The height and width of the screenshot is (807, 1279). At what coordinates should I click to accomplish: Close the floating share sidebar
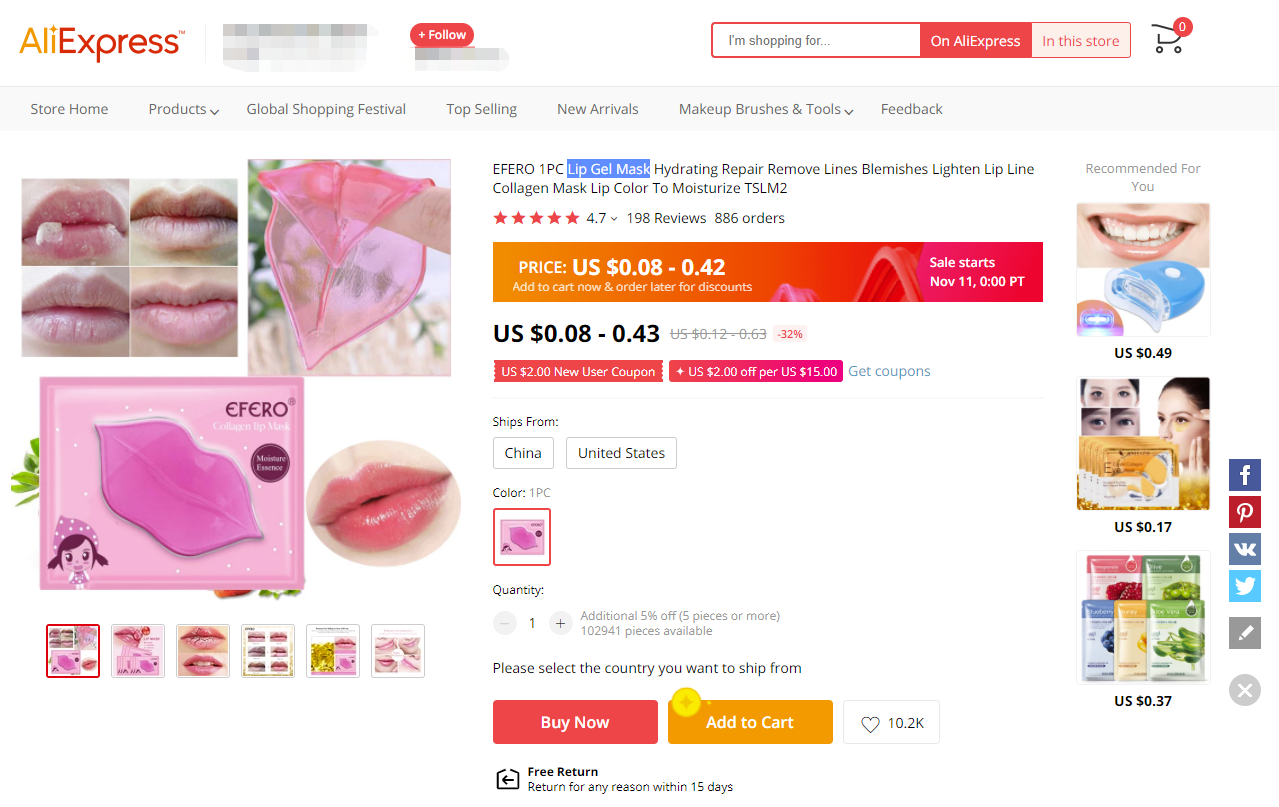[1245, 690]
